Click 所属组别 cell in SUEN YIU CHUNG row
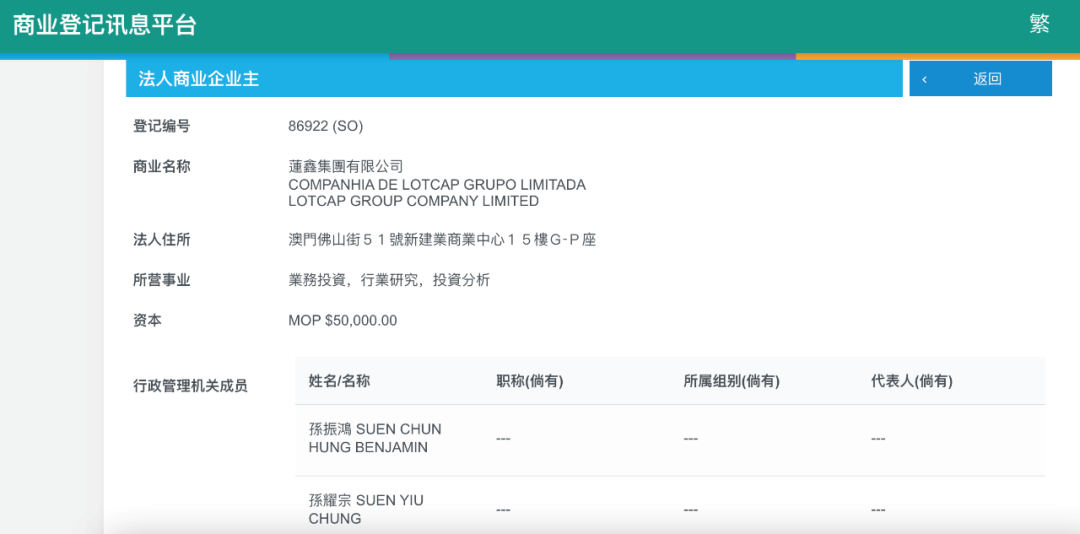Viewport: 1080px width, 534px height. [x=691, y=510]
